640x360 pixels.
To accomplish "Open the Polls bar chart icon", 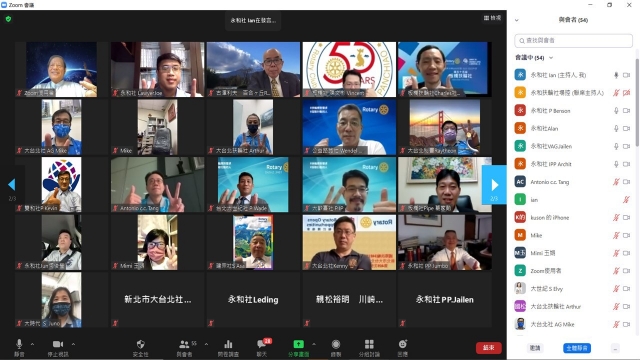I will 228,344.
